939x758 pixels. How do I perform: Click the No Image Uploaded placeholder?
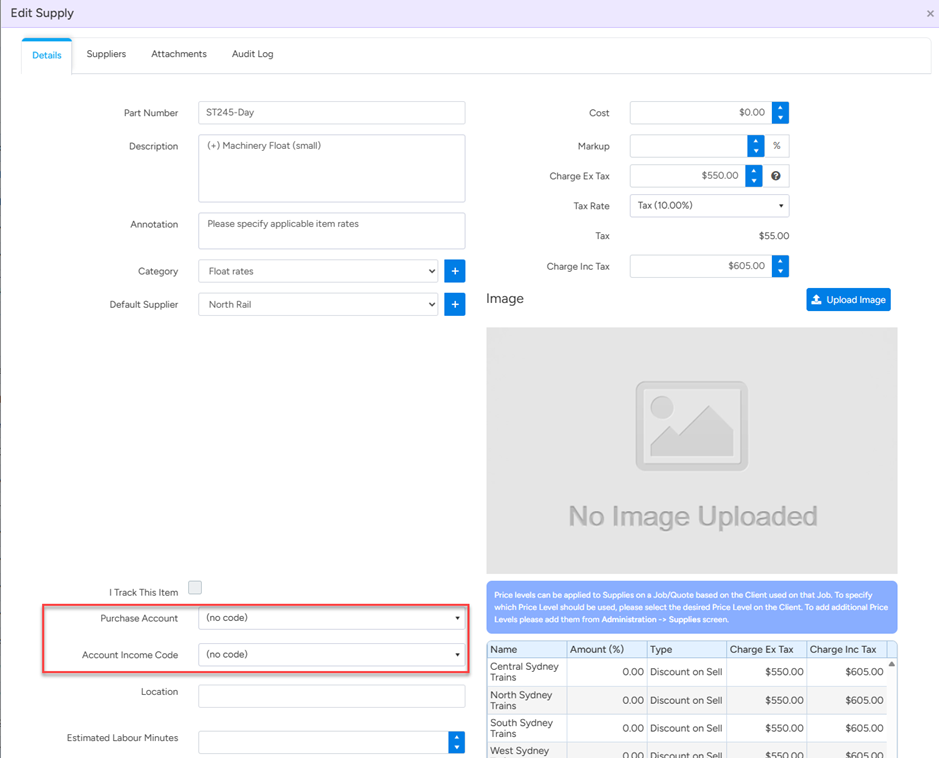tap(692, 450)
